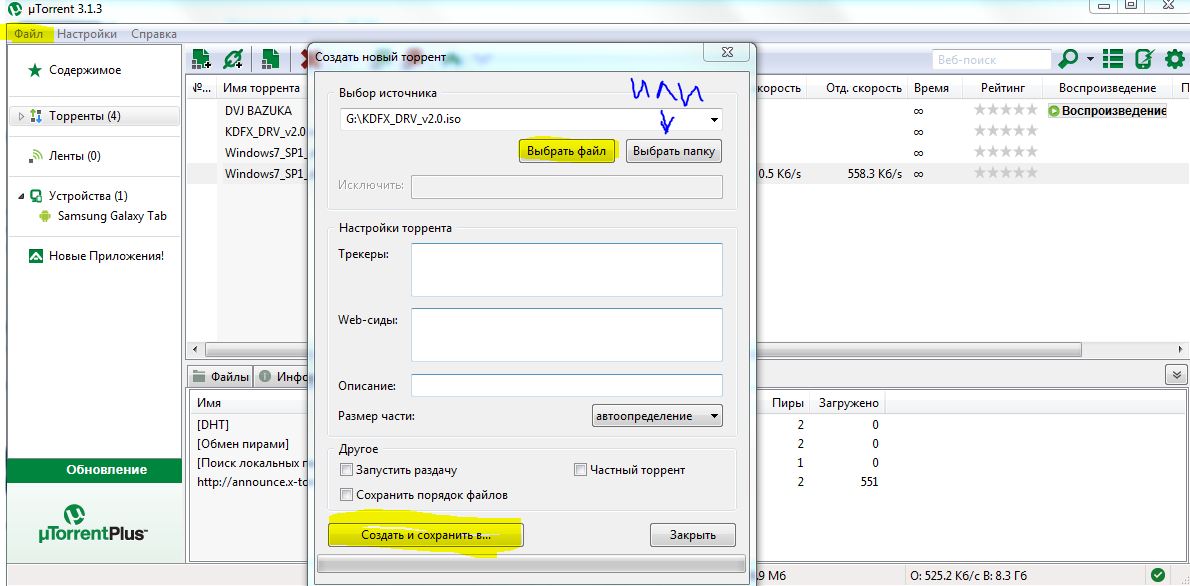This screenshot has height=586, width=1190.
Task: Collapse the details pane with double chevron
Action: tap(1176, 375)
